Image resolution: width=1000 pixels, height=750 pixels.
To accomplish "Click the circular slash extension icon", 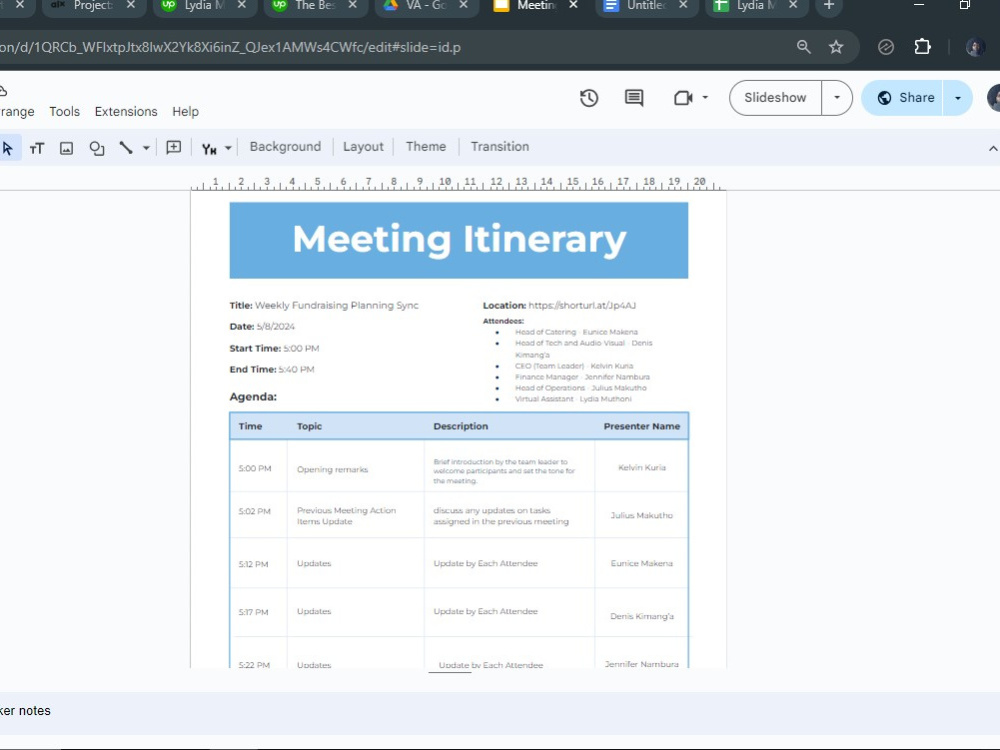I will pos(886,47).
